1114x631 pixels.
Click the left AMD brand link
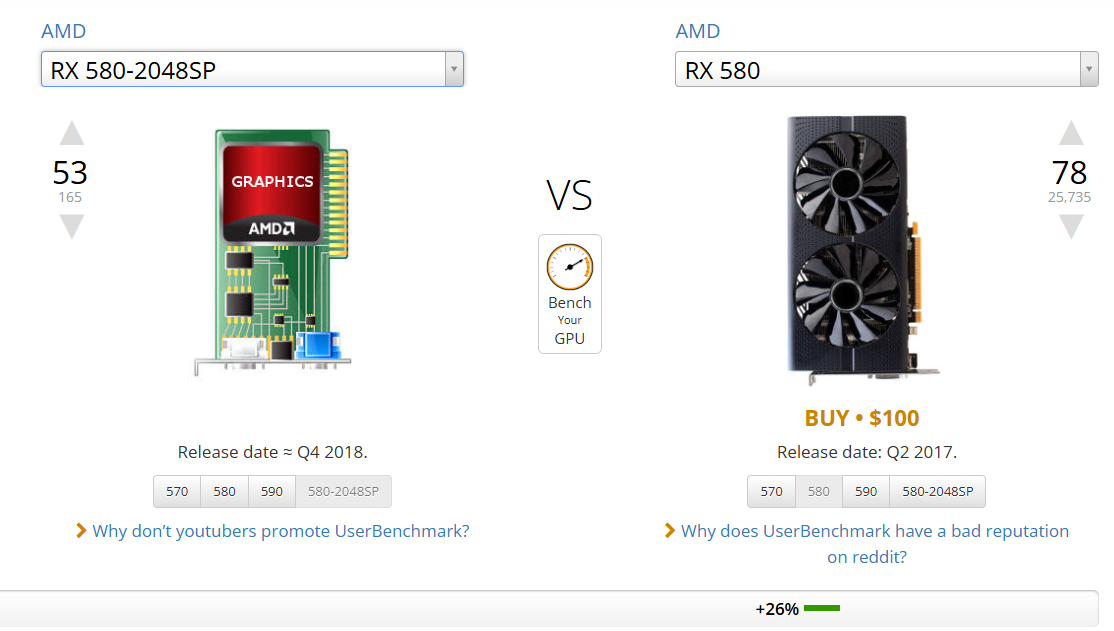pyautogui.click(x=63, y=31)
